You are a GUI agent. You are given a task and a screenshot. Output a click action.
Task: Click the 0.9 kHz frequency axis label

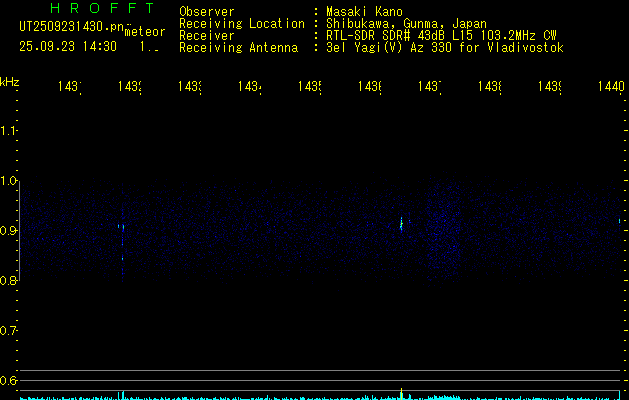click(8, 231)
